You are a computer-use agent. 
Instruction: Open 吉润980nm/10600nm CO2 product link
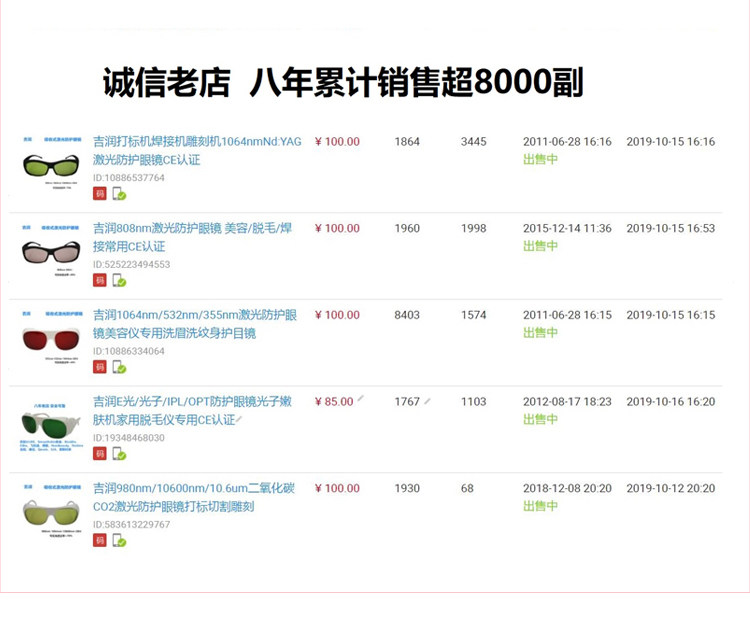coord(194,497)
